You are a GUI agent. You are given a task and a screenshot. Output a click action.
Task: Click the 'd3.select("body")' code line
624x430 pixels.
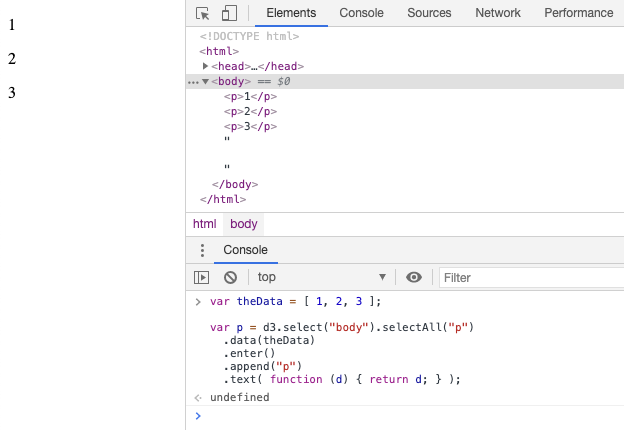coord(342,327)
